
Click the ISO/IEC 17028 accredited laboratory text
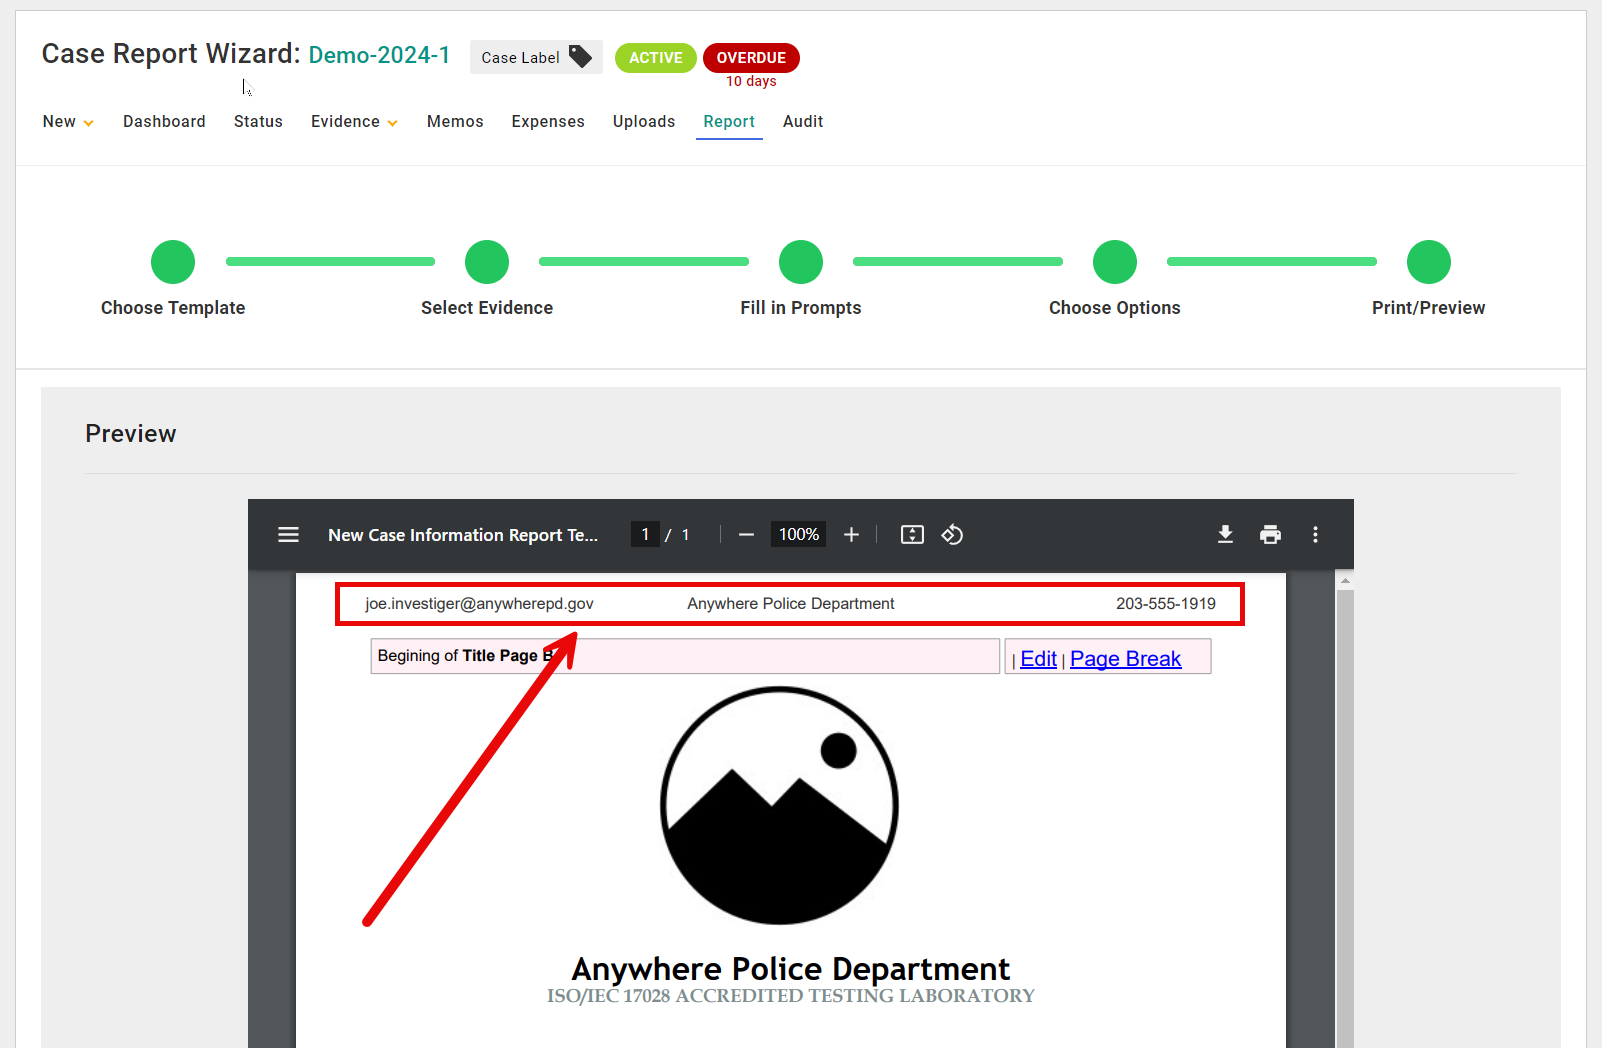[x=791, y=996]
